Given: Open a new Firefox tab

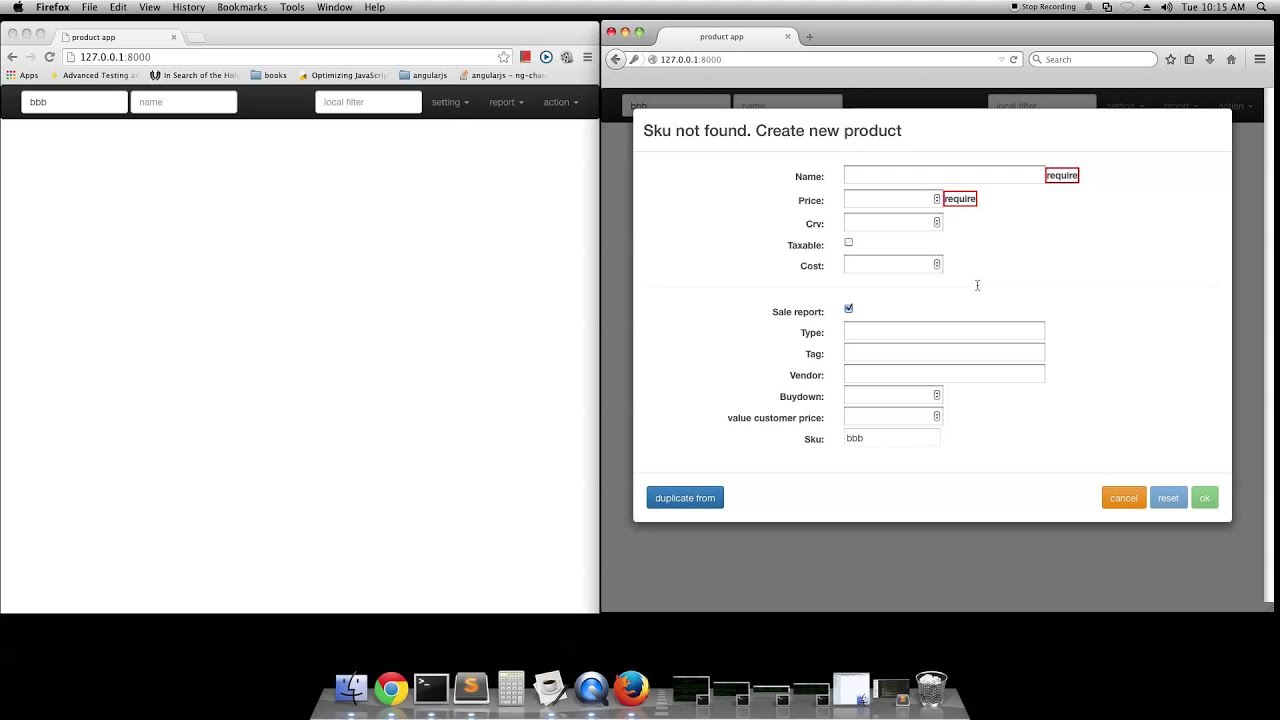Looking at the screenshot, I should tap(809, 37).
